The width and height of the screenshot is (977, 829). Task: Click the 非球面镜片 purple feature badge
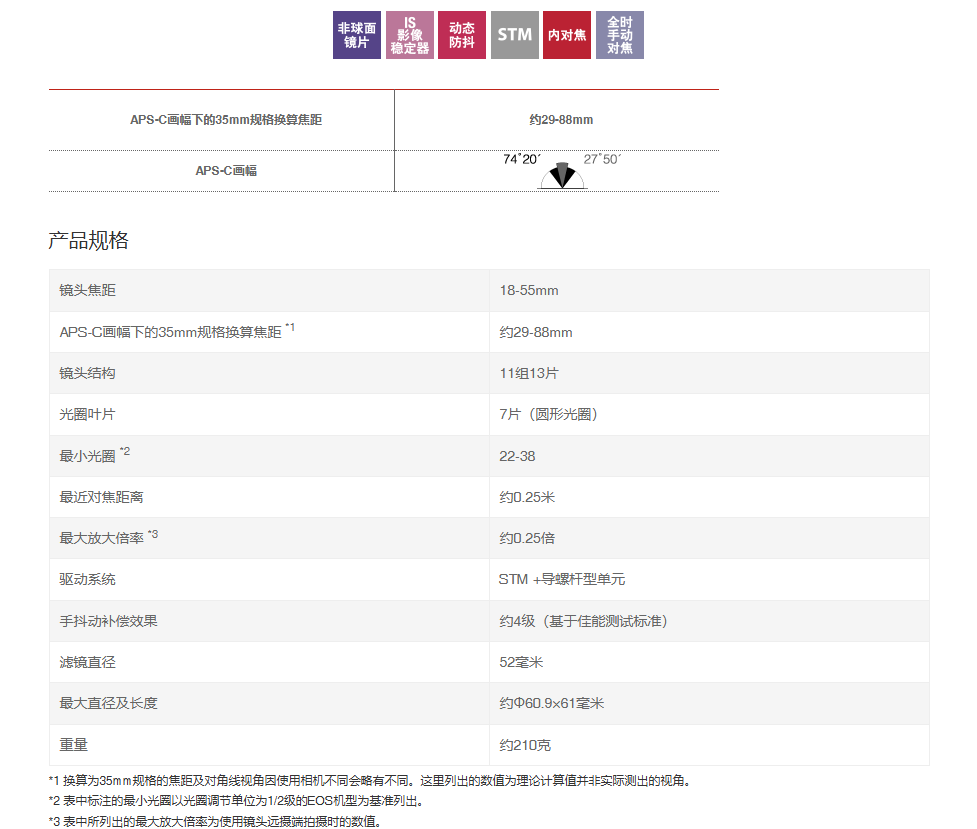pos(356,35)
